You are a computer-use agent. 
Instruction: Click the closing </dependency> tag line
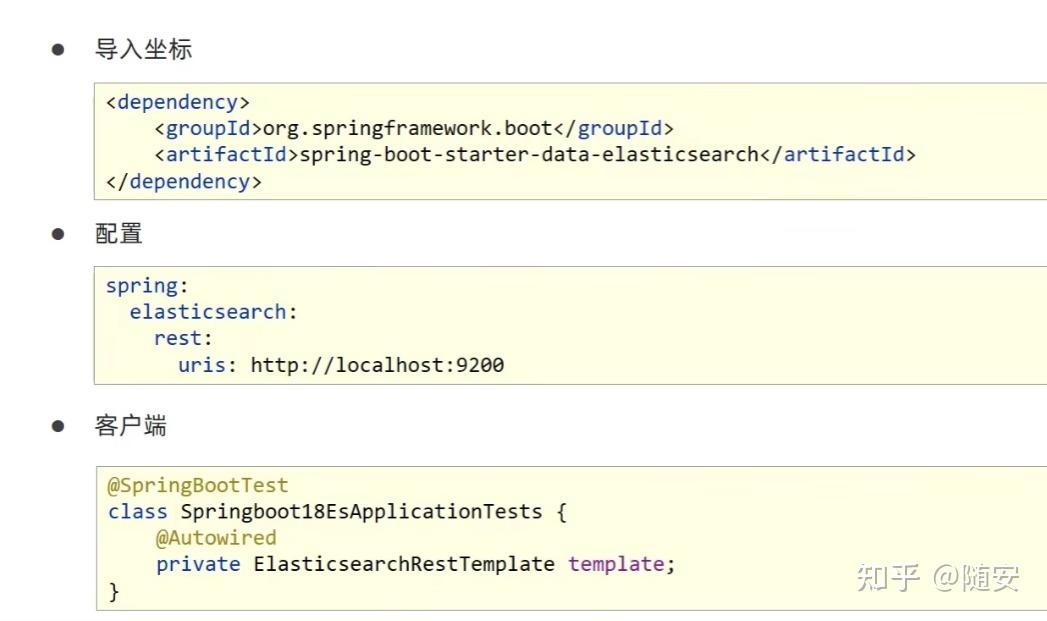point(184,182)
